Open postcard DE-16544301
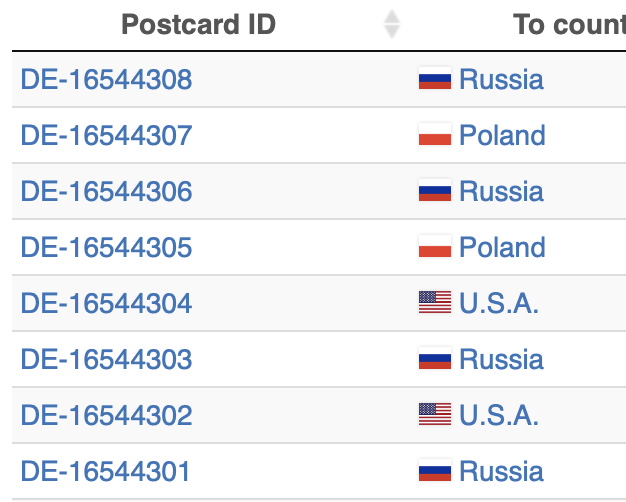Viewport: 626px width, 502px height. (x=106, y=471)
